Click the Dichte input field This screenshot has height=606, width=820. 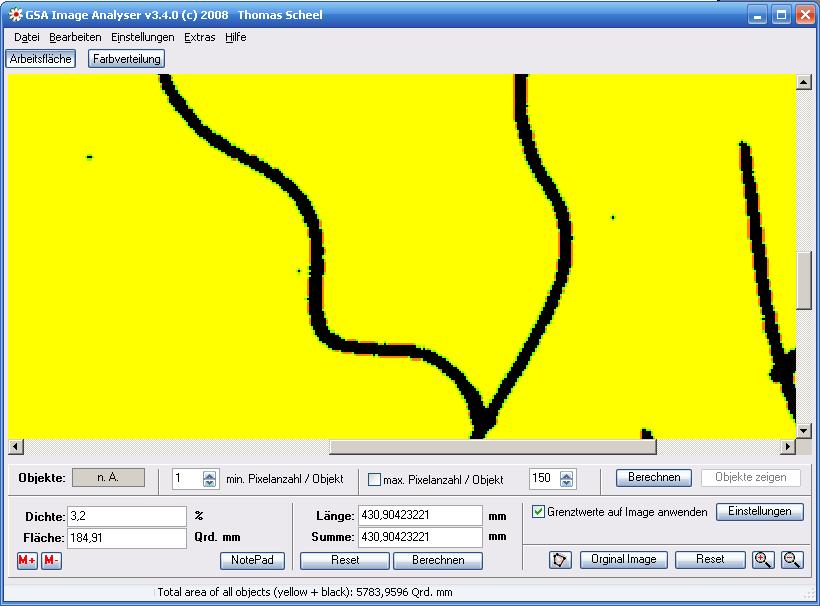[x=127, y=516]
